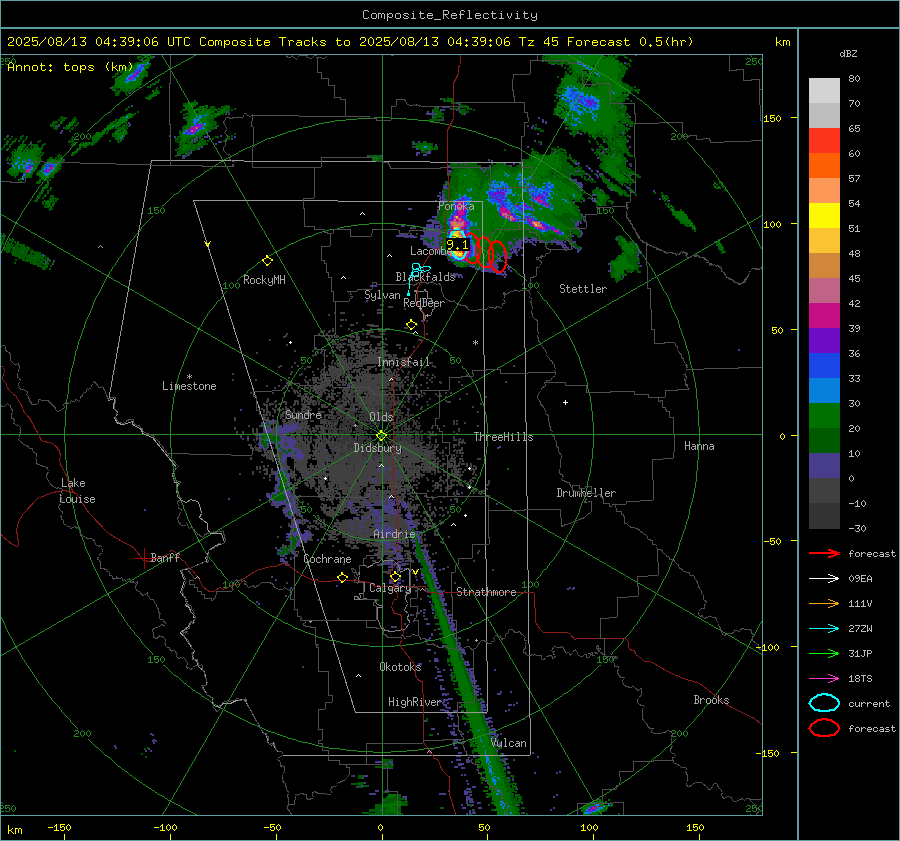Screen dimensions: 900x841
Task: Click the cyan current ellipse legend icon
Action: pos(824,703)
